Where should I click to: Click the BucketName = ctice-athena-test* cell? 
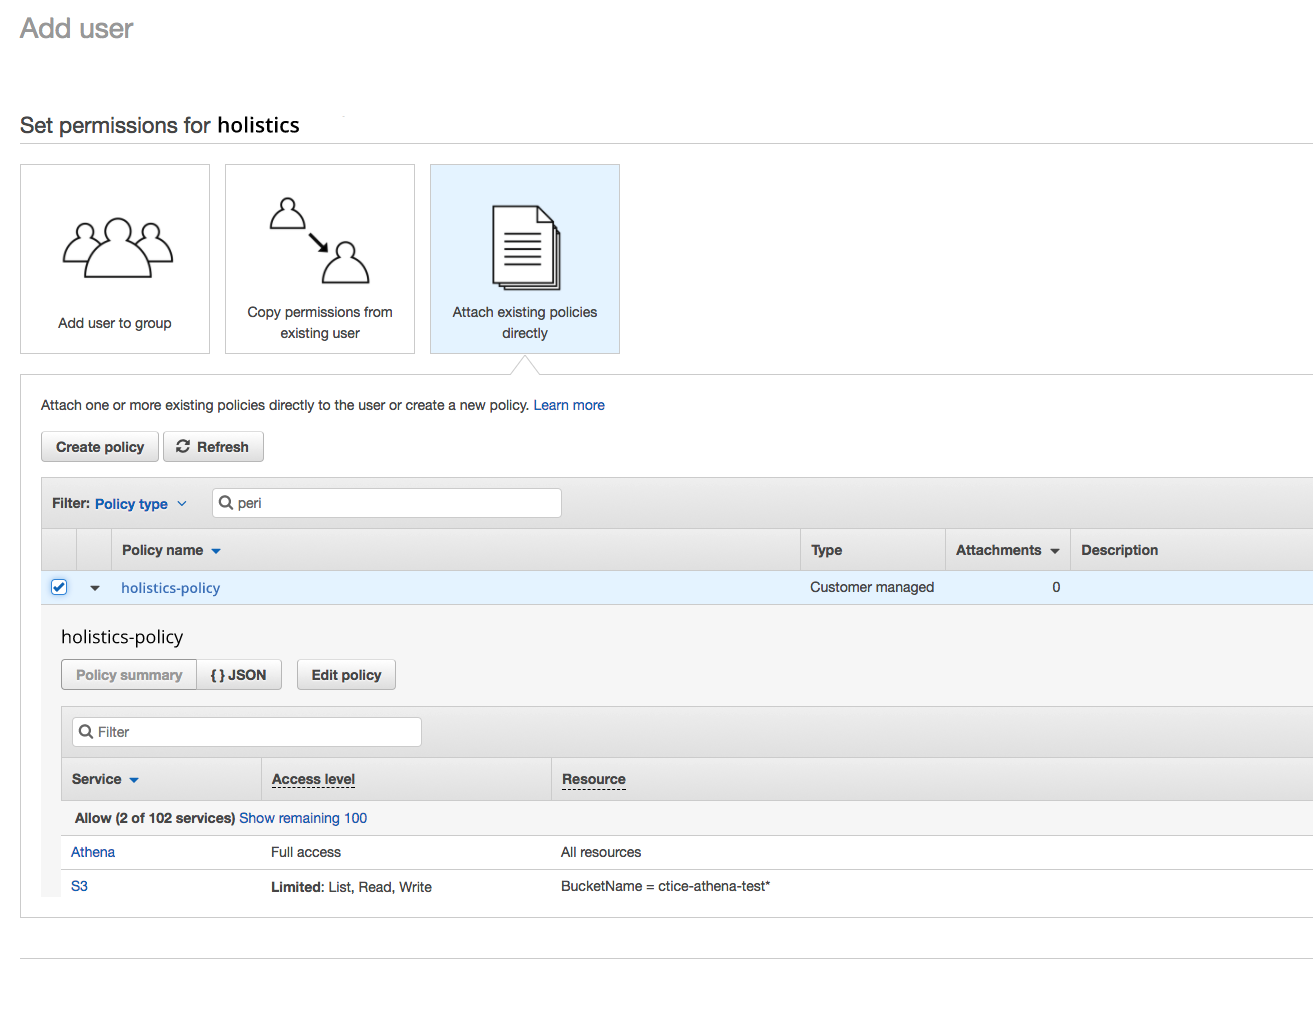point(665,886)
